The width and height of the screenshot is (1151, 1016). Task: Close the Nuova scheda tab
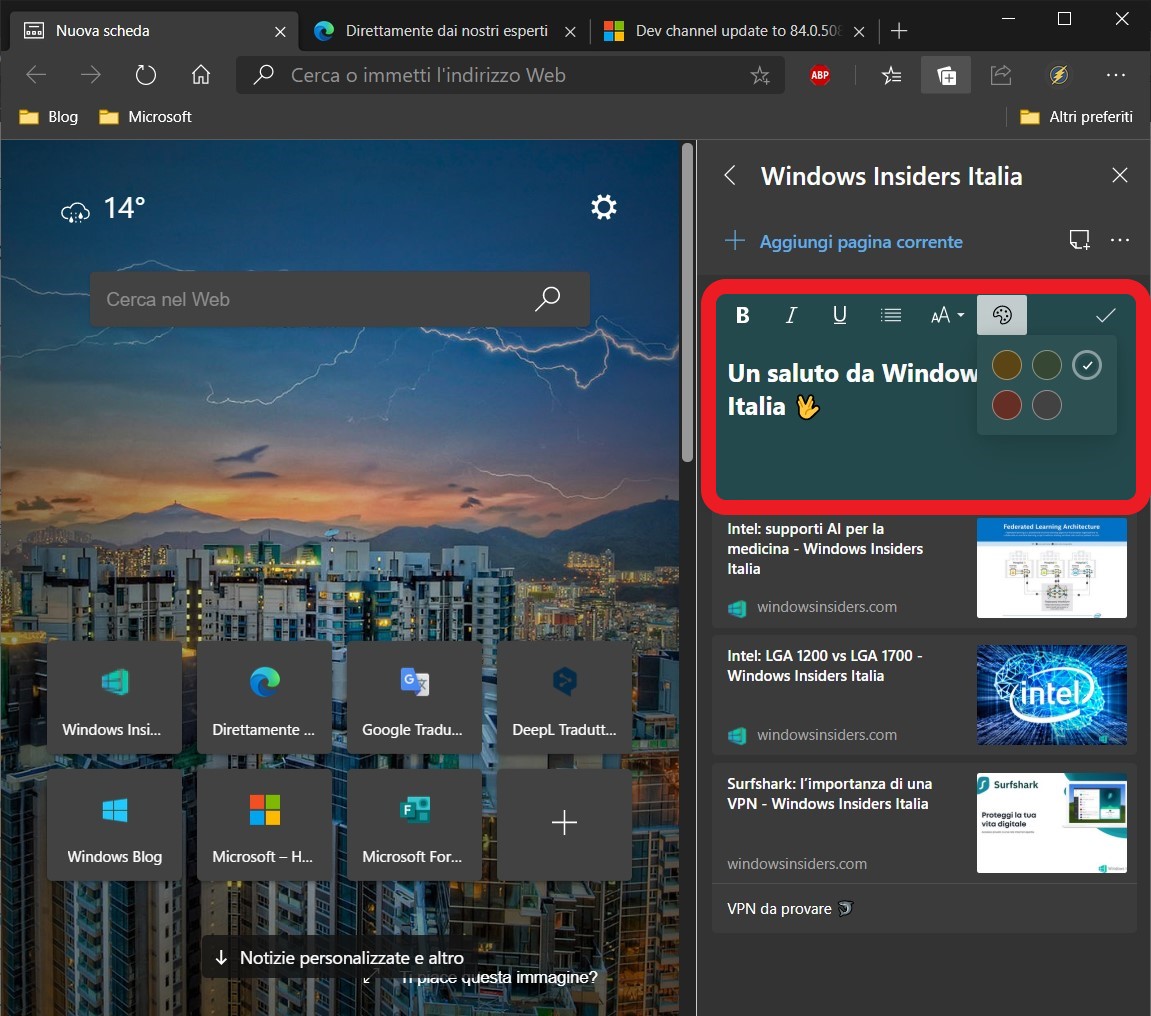280,32
